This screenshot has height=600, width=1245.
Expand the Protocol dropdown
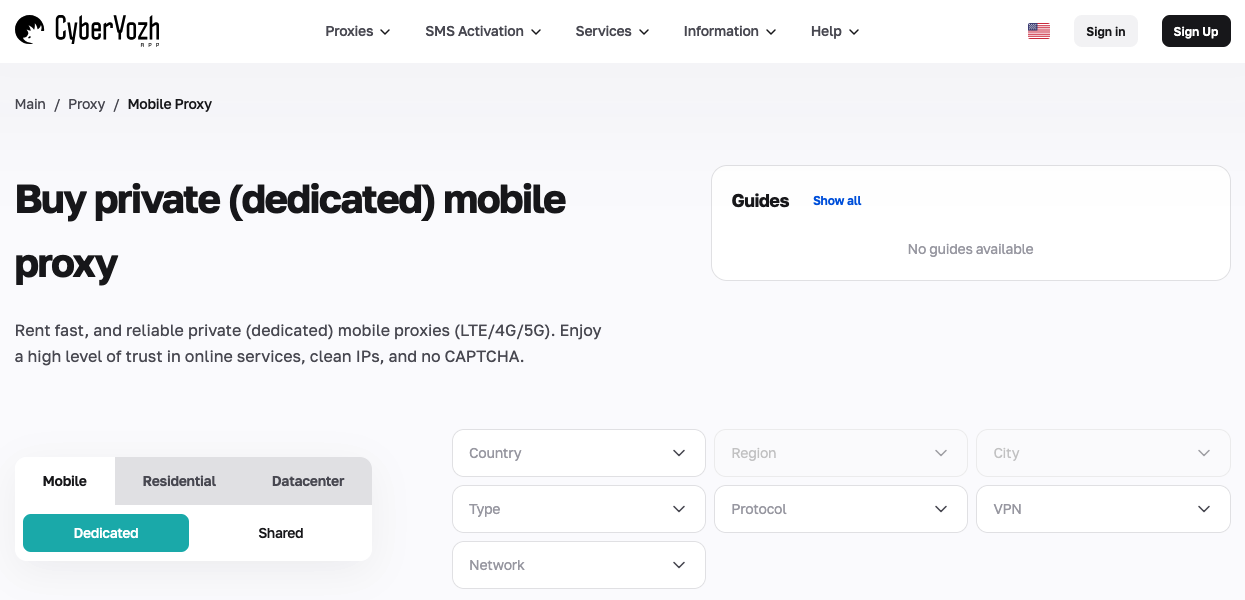(x=841, y=509)
